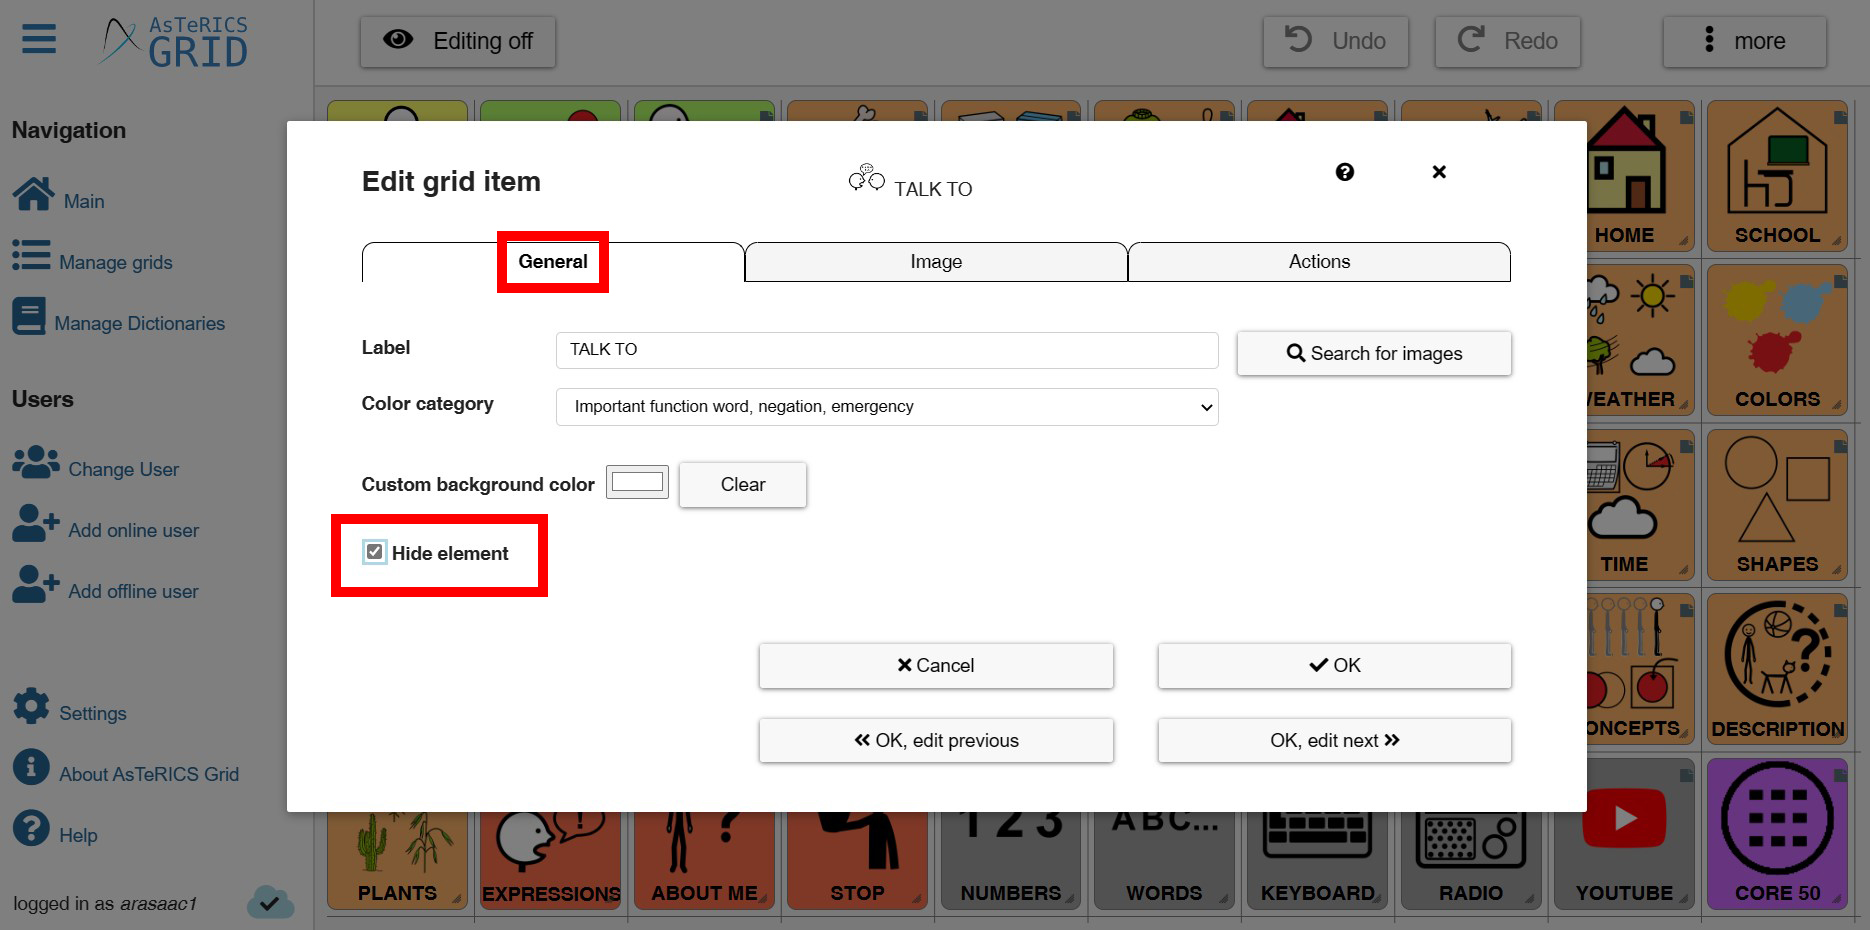Viewport: 1870px width, 930px height.
Task: Open the KEYBOARD grid tile
Action: (1318, 860)
